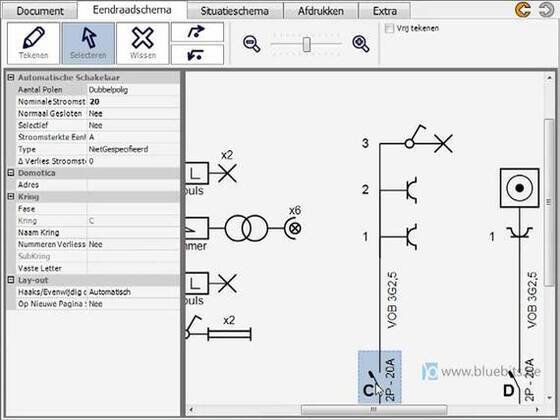Click the zoom in magnifier icon
This screenshot has height=420, width=560.
[361, 44]
